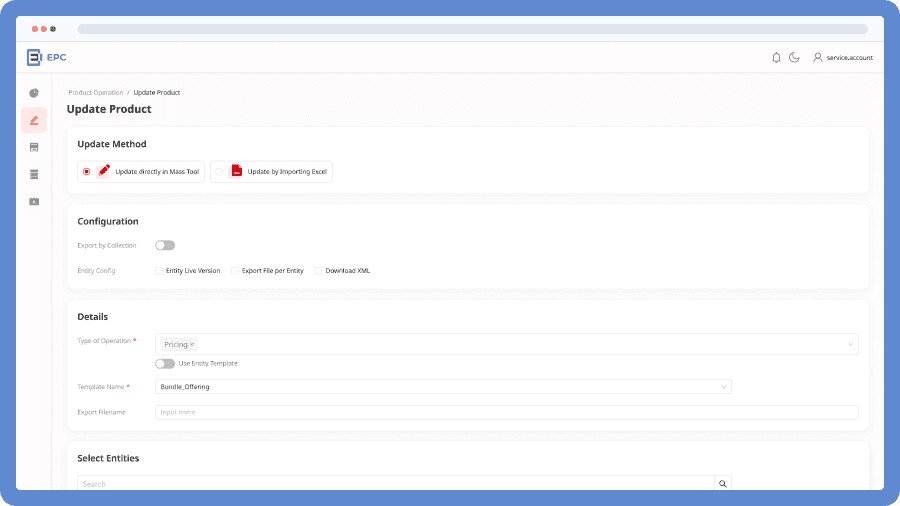Go to Product Operation breadcrumb
900x506 pixels.
[x=96, y=92]
